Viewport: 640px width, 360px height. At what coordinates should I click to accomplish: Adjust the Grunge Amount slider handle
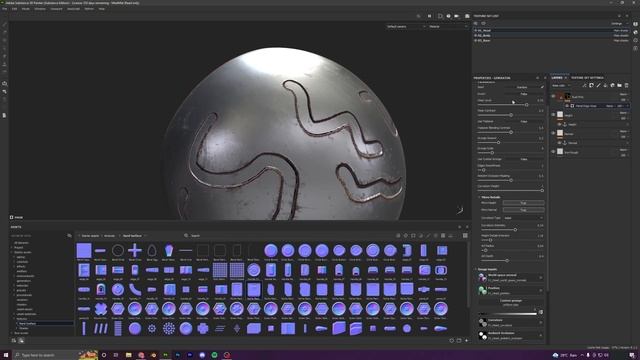[x=498, y=142]
